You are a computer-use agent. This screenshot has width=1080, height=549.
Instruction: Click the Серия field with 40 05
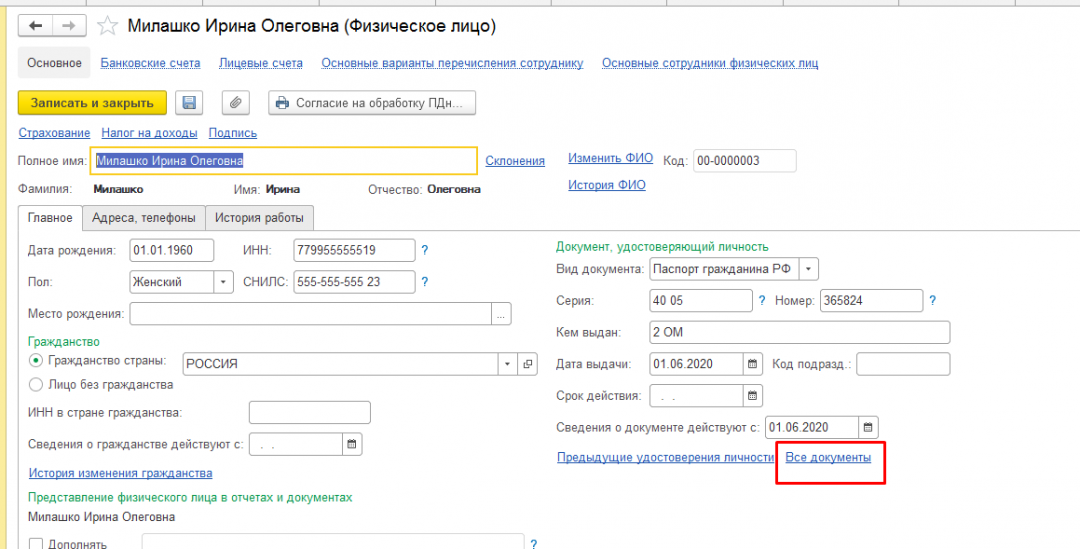[x=700, y=300]
